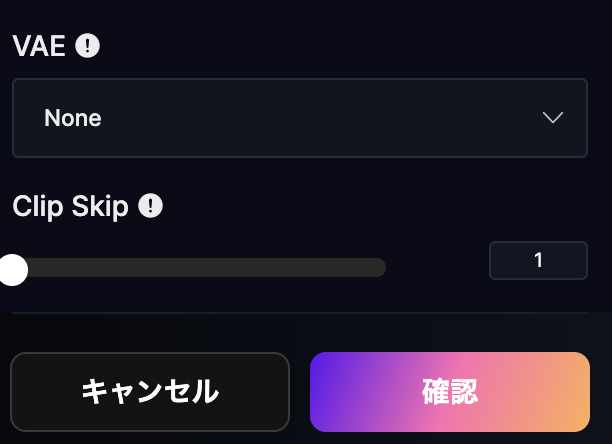Click the "Clip Skip" label text

click(x=70, y=206)
